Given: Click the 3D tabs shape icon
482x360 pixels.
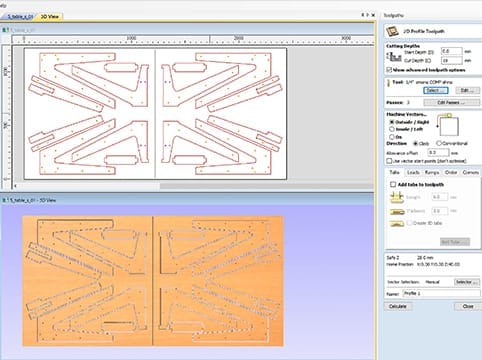Looking at the screenshot, I should point(396,223).
